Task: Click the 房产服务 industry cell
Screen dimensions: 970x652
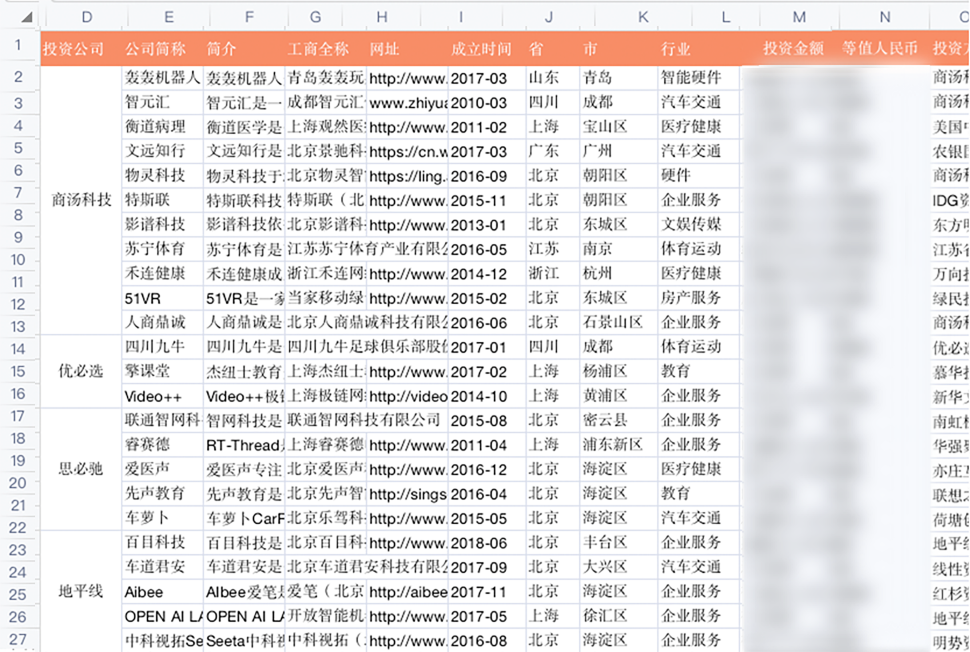Action: (699, 298)
